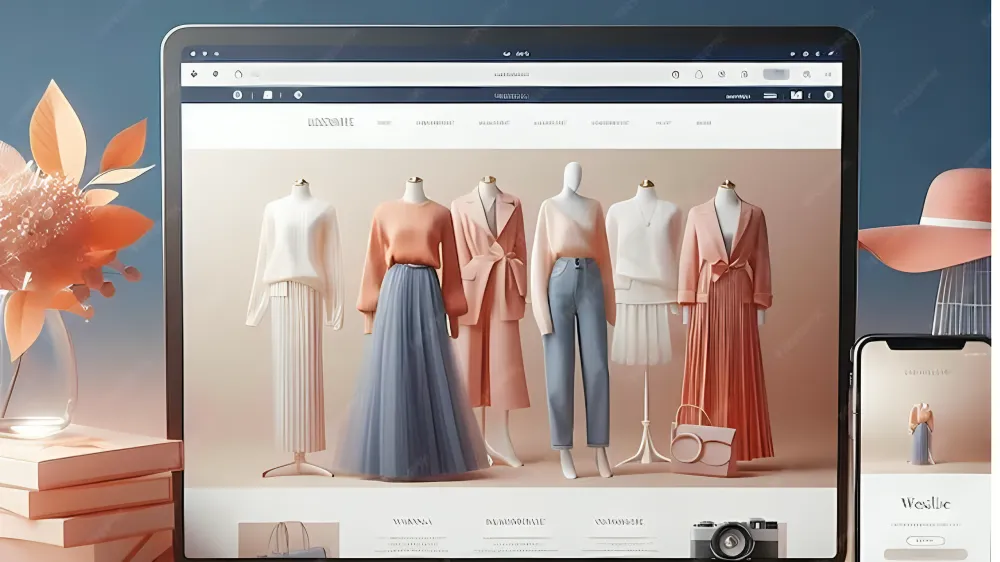Click the first round icon on the dark bar
This screenshot has width=1000, height=562.
coord(237,95)
